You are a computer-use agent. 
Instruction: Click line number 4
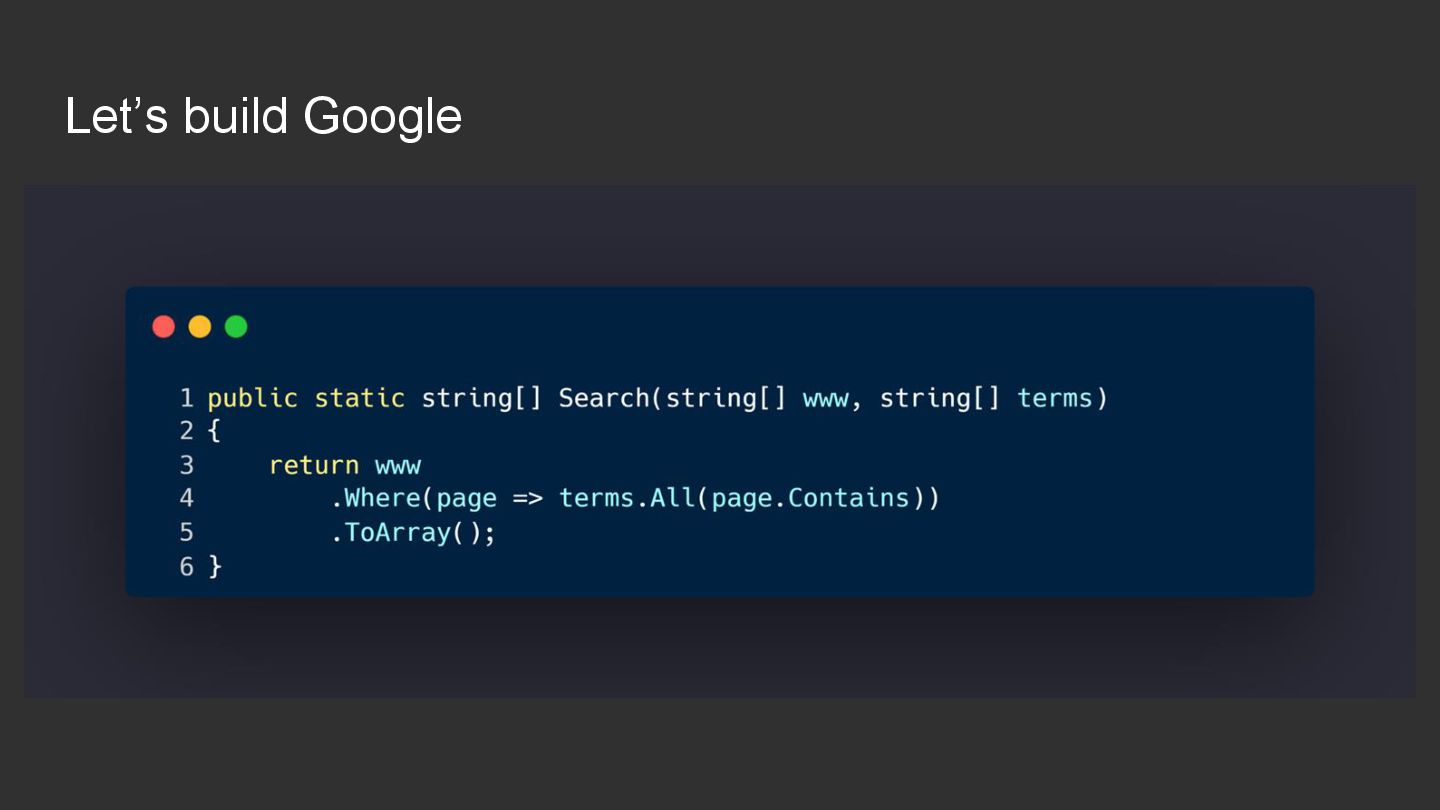[x=187, y=498]
